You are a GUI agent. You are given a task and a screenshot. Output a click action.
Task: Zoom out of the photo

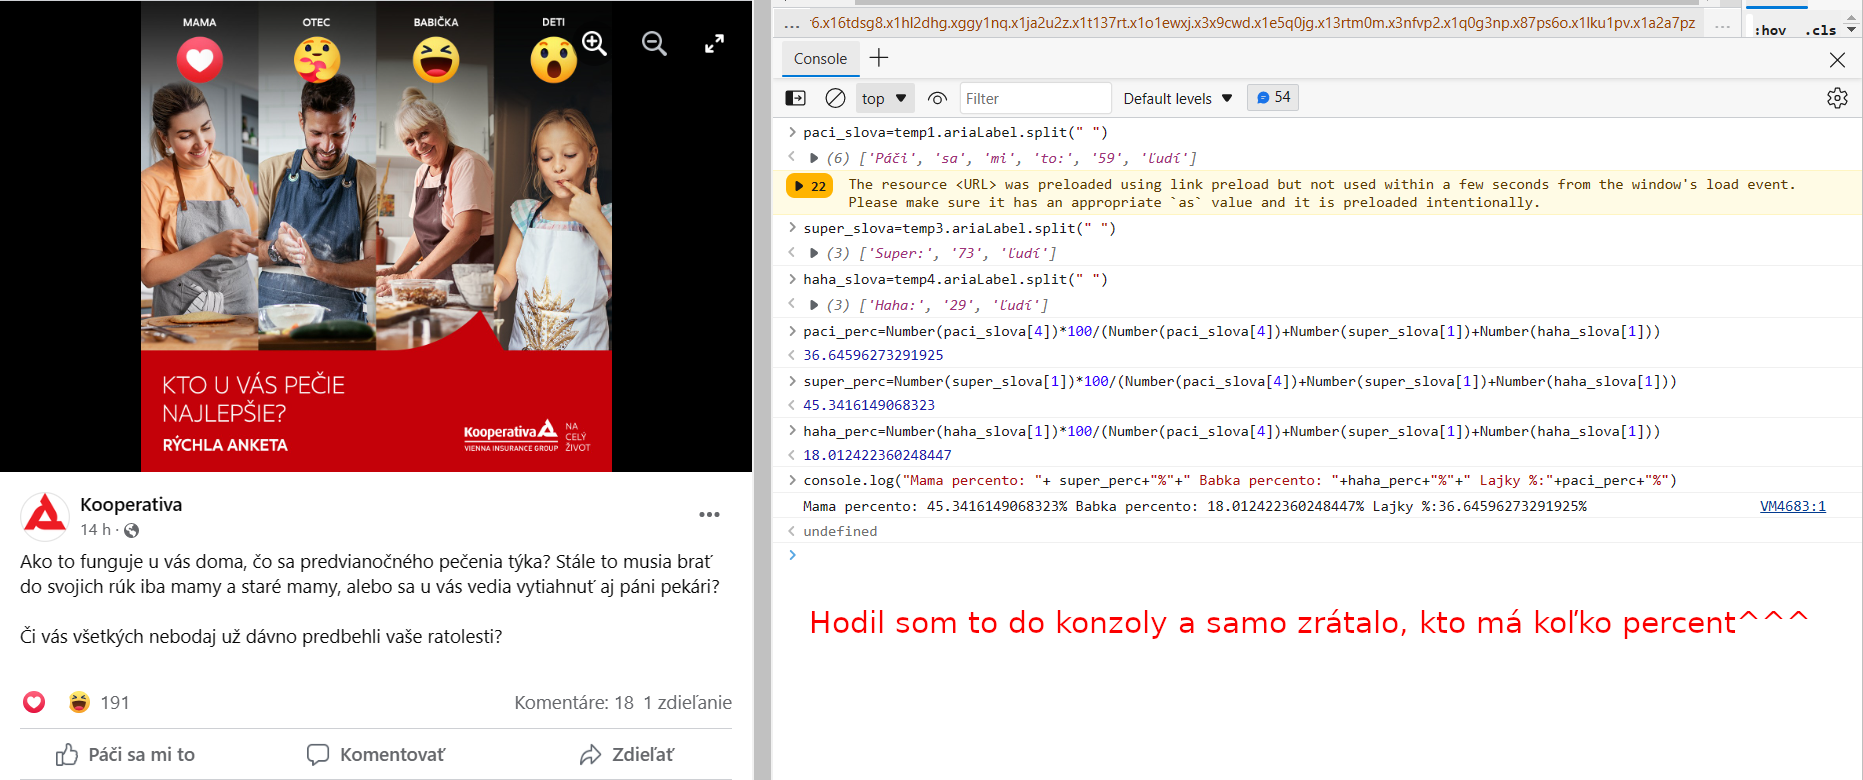(x=654, y=43)
